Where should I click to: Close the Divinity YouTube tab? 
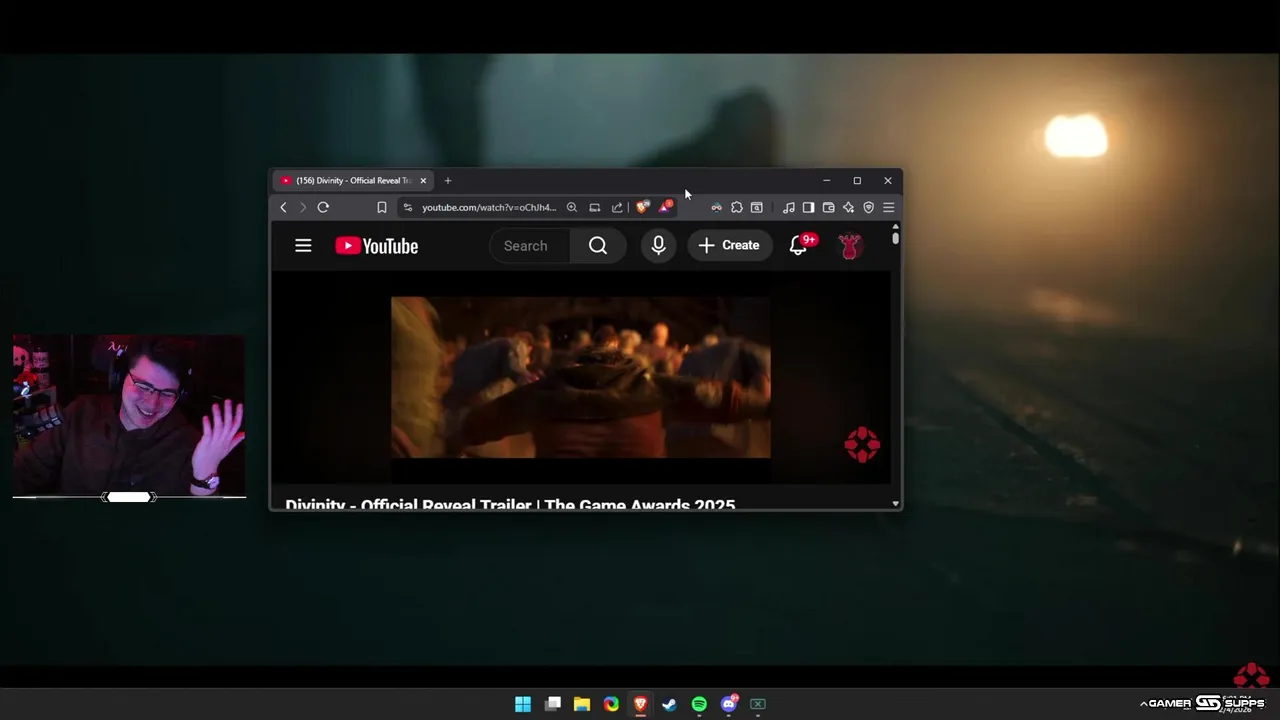[x=423, y=181]
